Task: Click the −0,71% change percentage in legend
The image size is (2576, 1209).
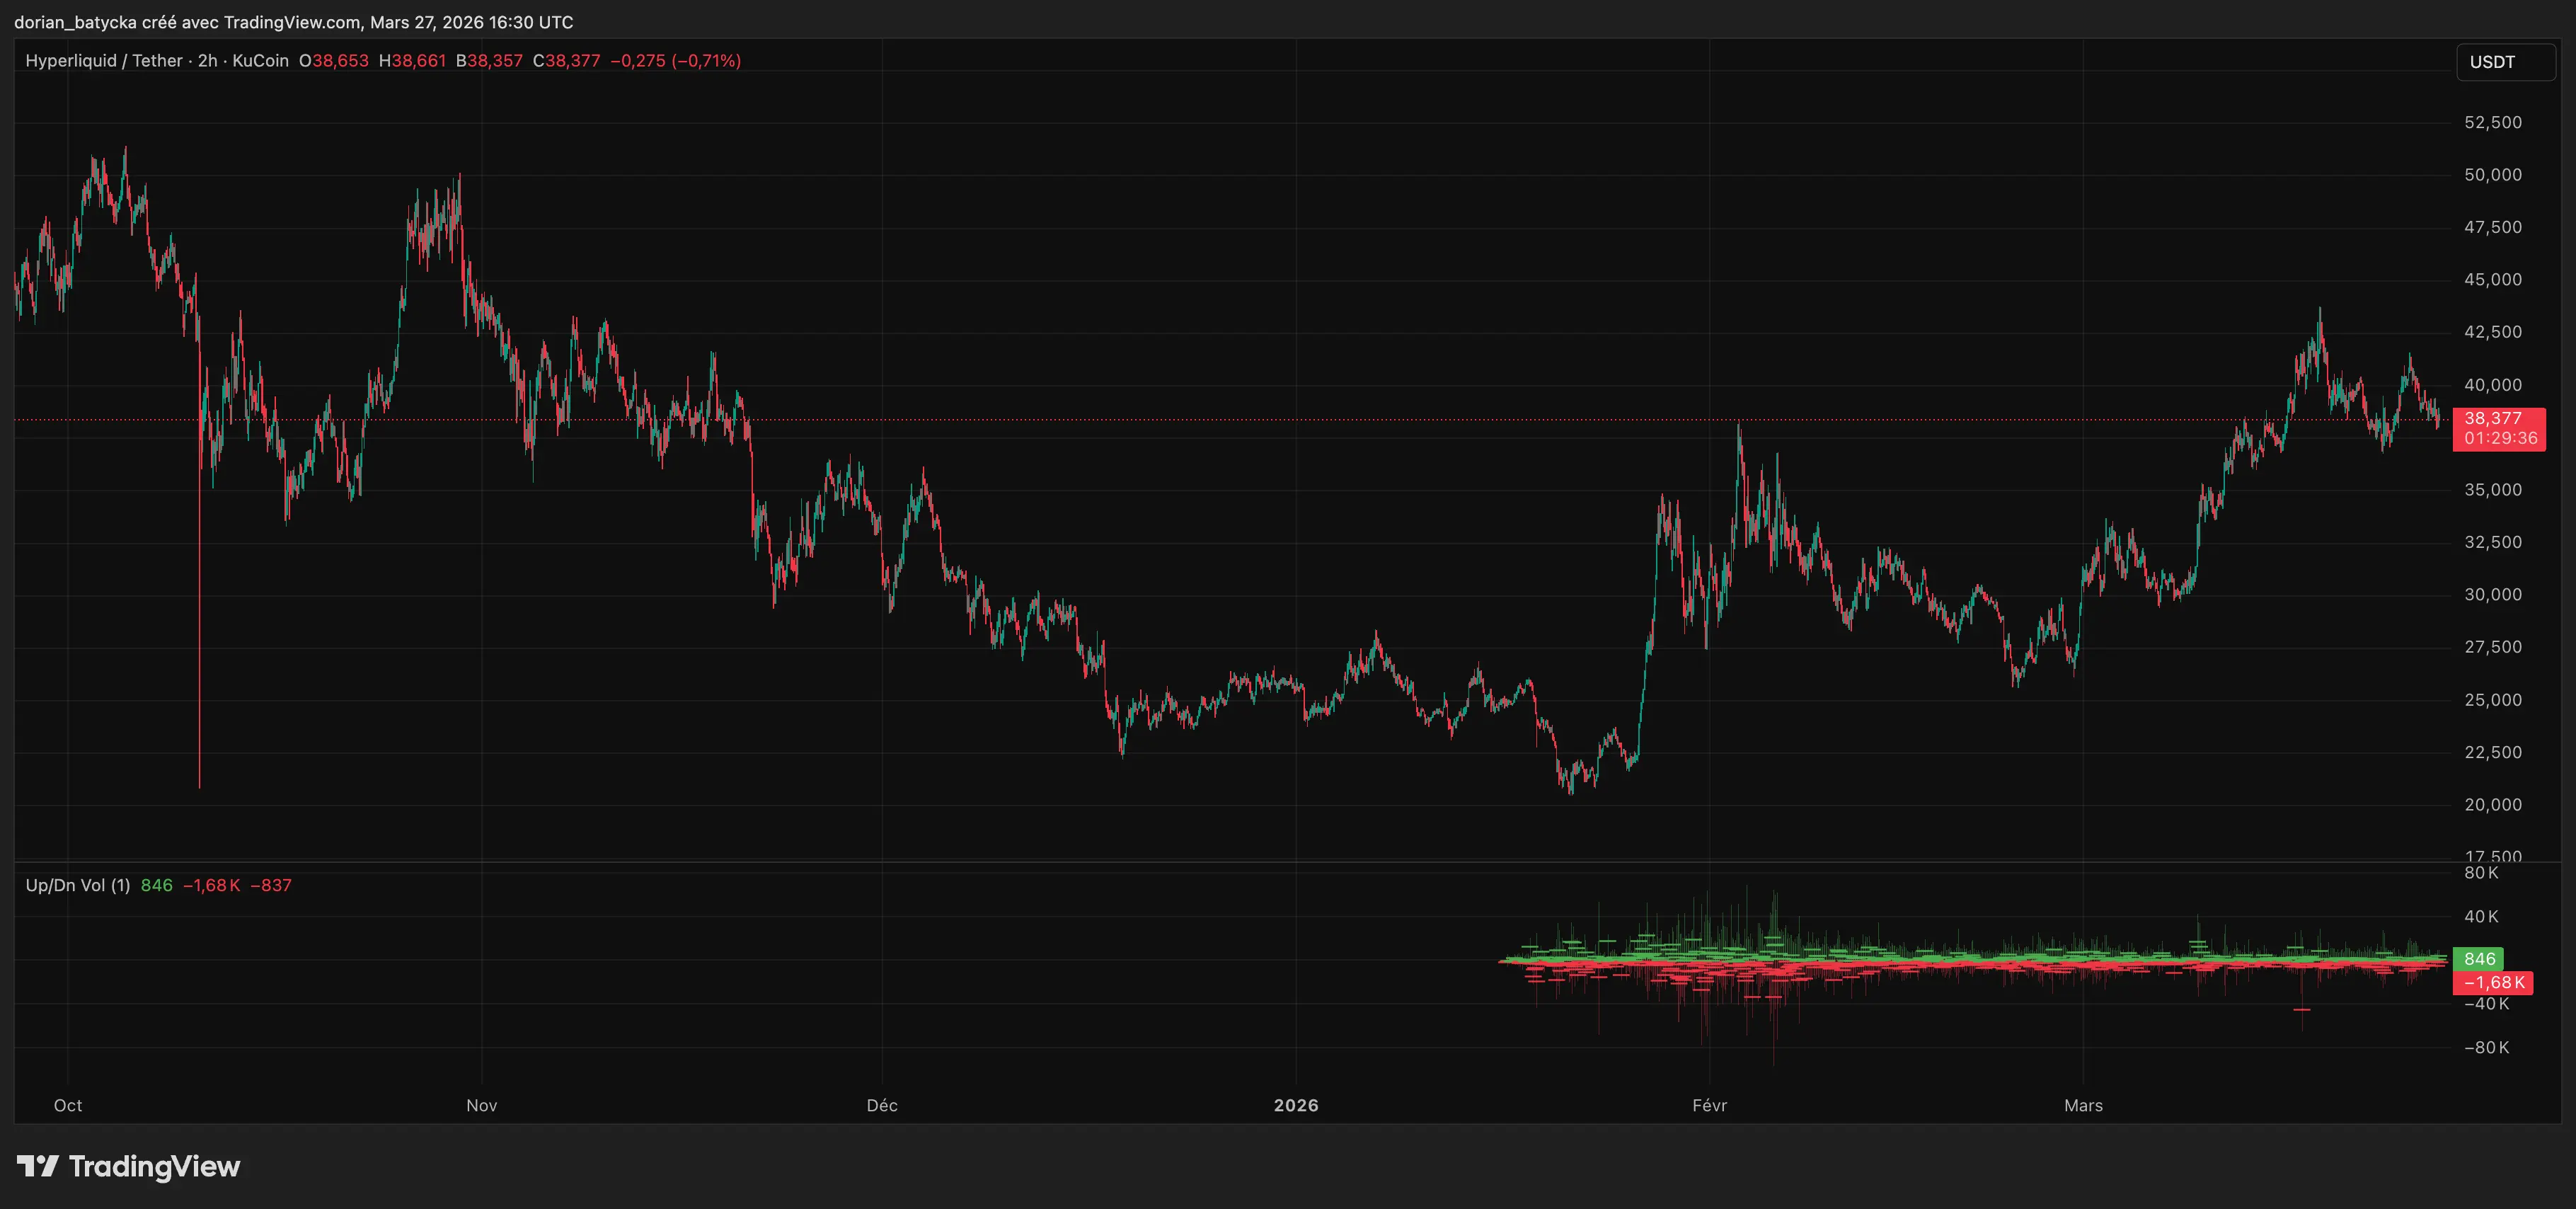Action: pos(706,60)
